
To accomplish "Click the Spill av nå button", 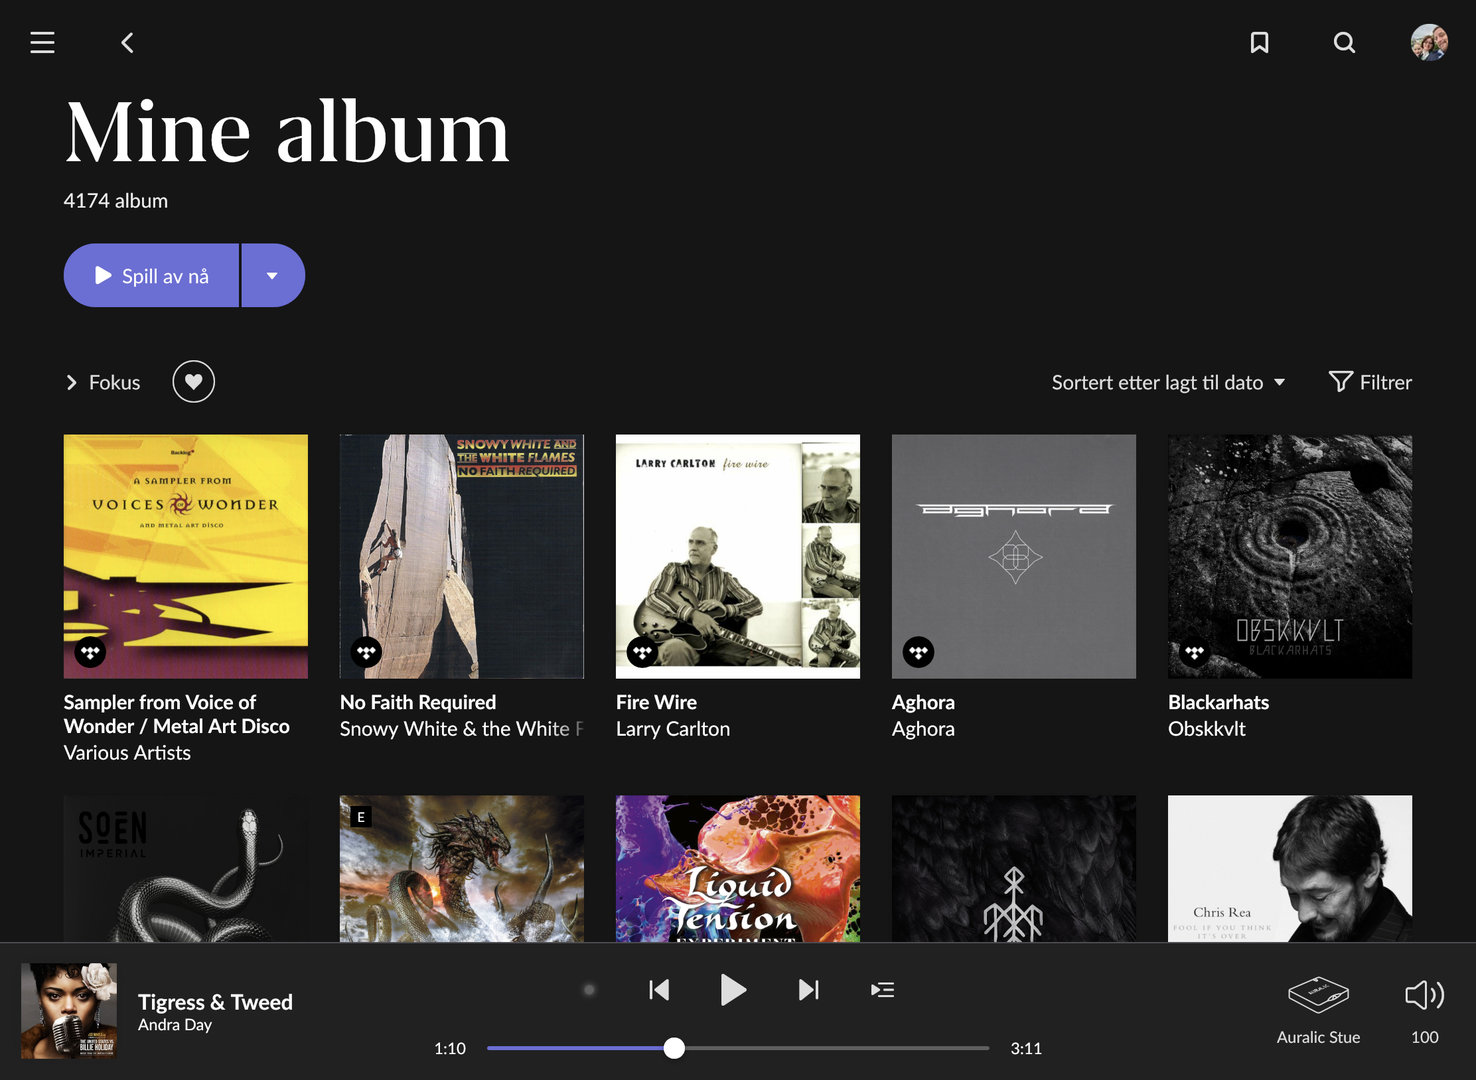I will (151, 275).
